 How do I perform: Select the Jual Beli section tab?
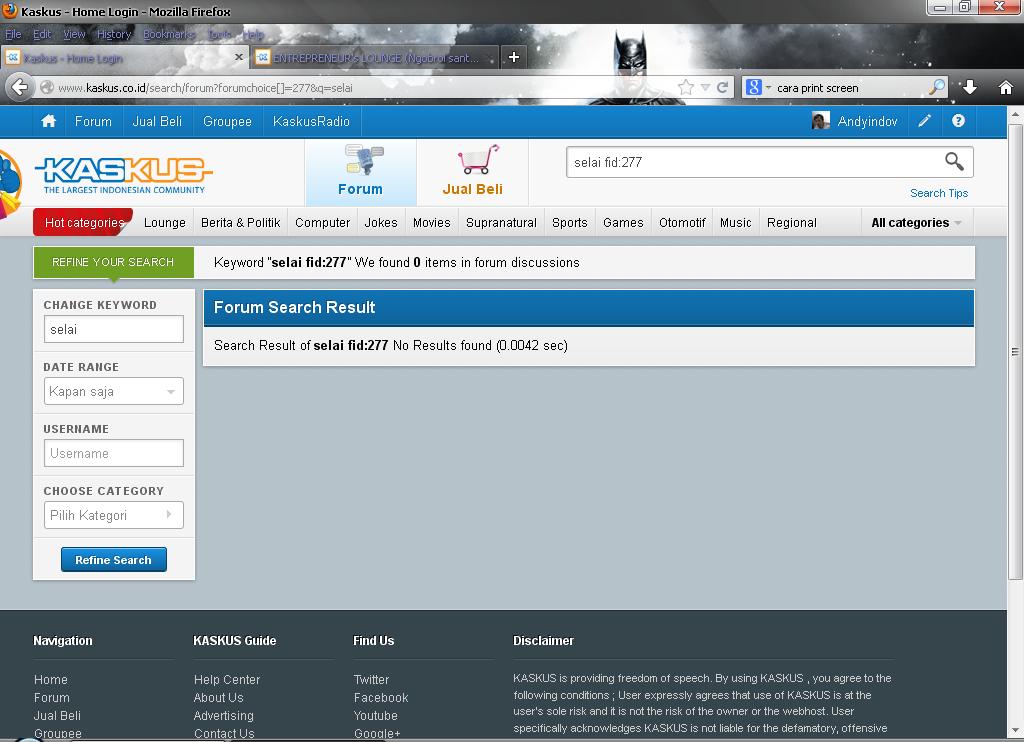coord(472,172)
